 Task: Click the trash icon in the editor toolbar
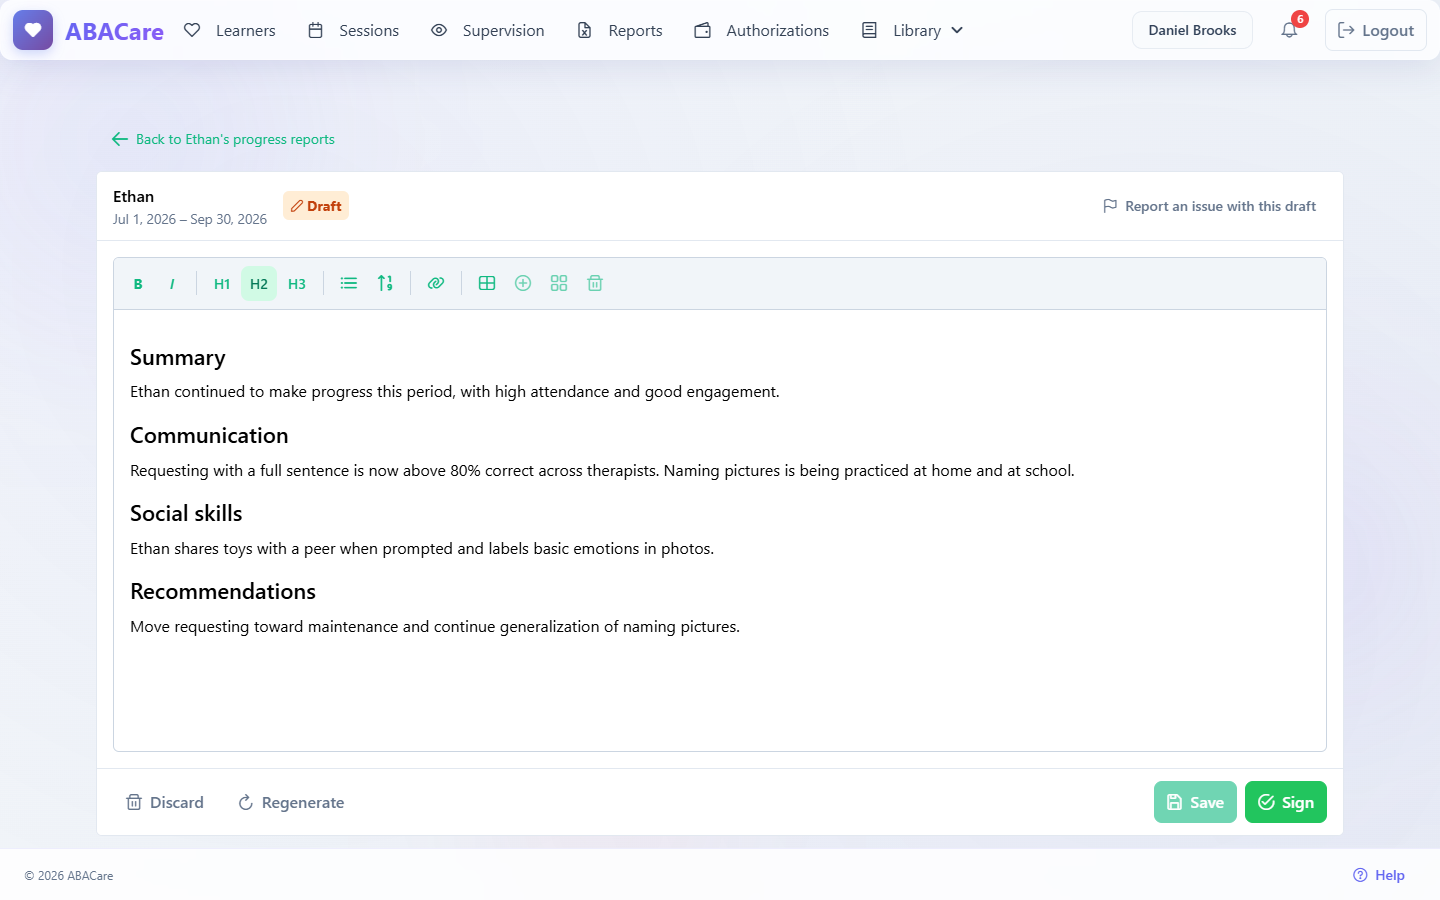pyautogui.click(x=595, y=284)
